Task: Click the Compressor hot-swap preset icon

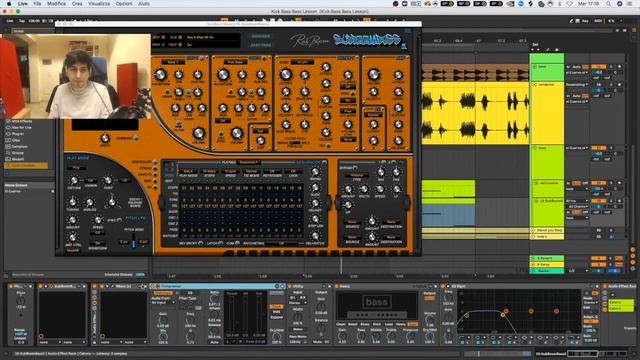Action: (277, 286)
